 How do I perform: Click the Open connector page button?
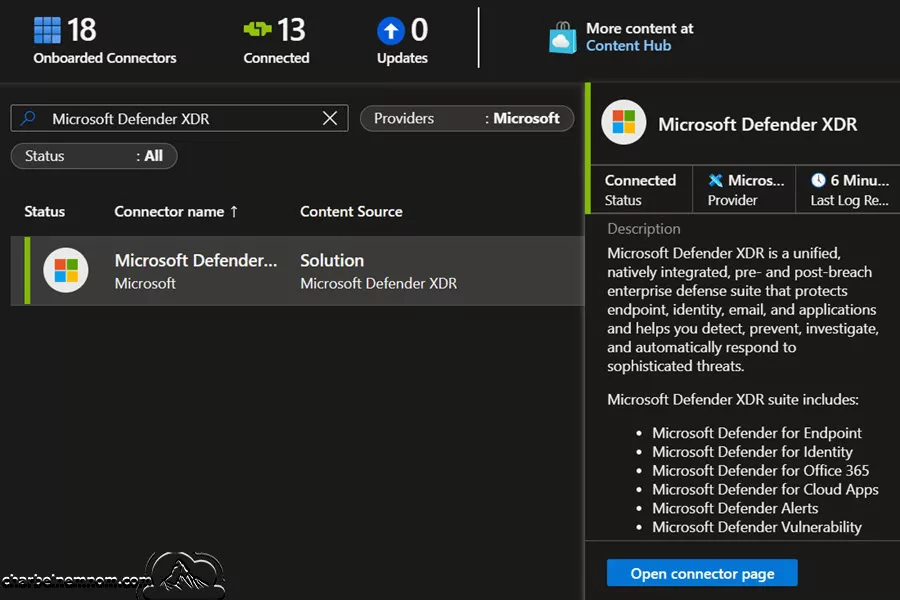point(702,573)
